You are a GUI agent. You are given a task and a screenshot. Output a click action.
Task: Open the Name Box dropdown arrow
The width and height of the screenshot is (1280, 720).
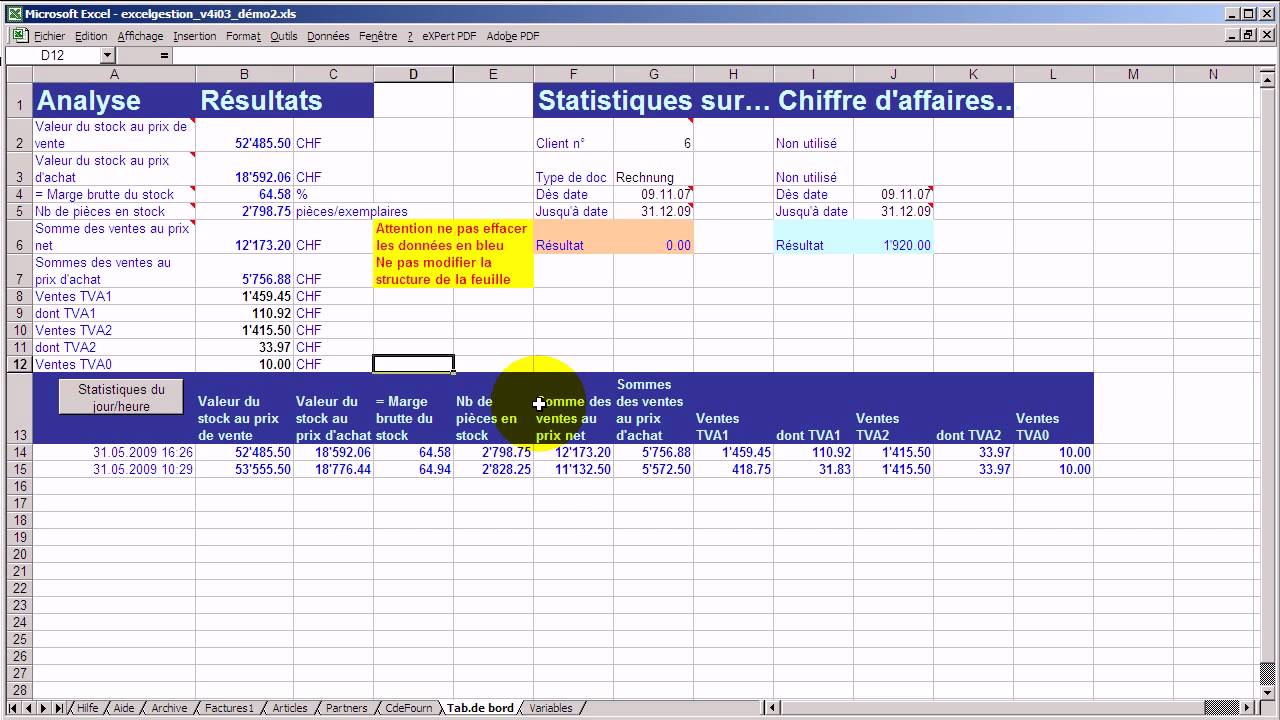(108, 56)
